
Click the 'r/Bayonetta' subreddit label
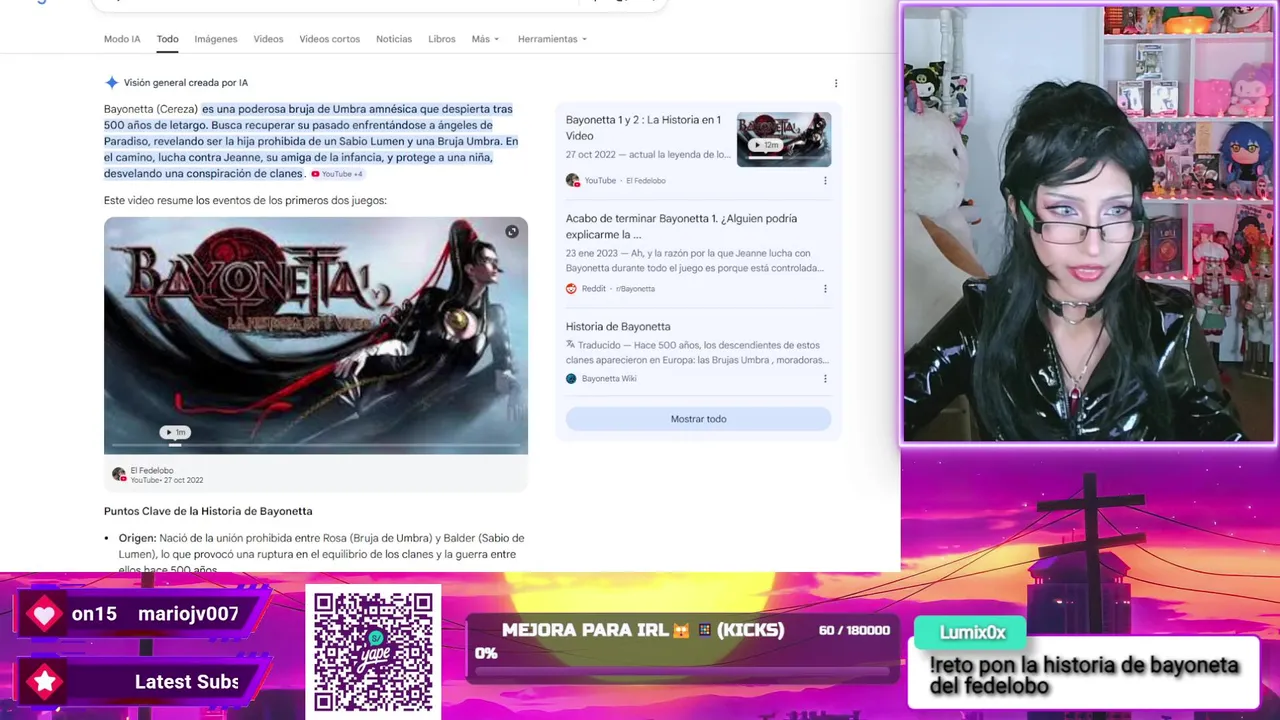click(x=635, y=289)
